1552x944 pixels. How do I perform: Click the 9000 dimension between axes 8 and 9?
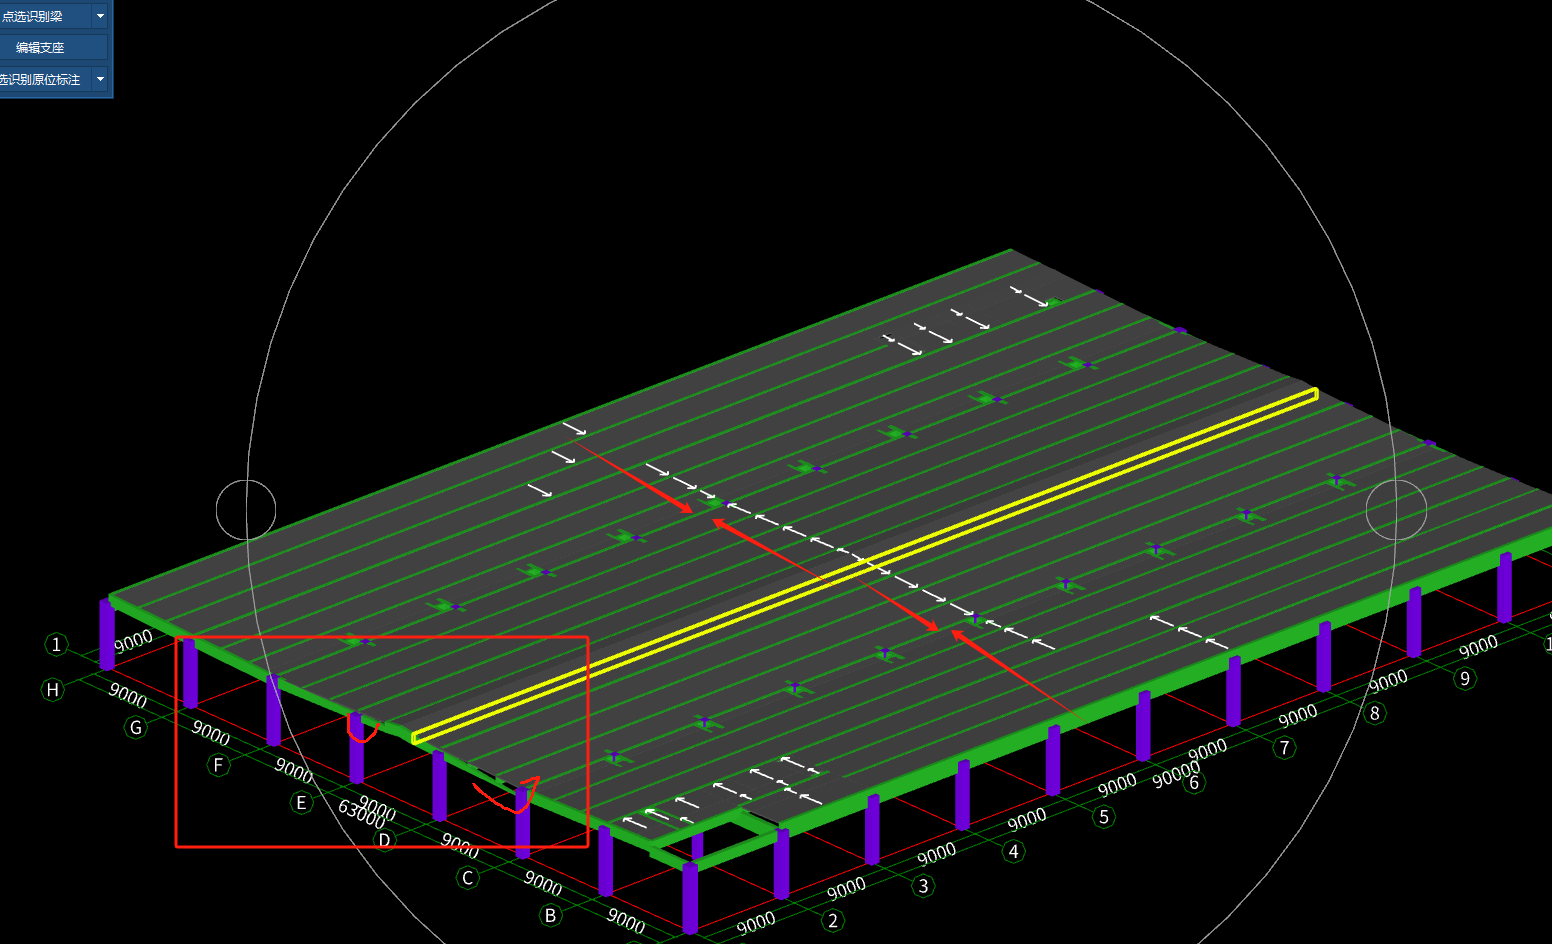tap(1388, 682)
